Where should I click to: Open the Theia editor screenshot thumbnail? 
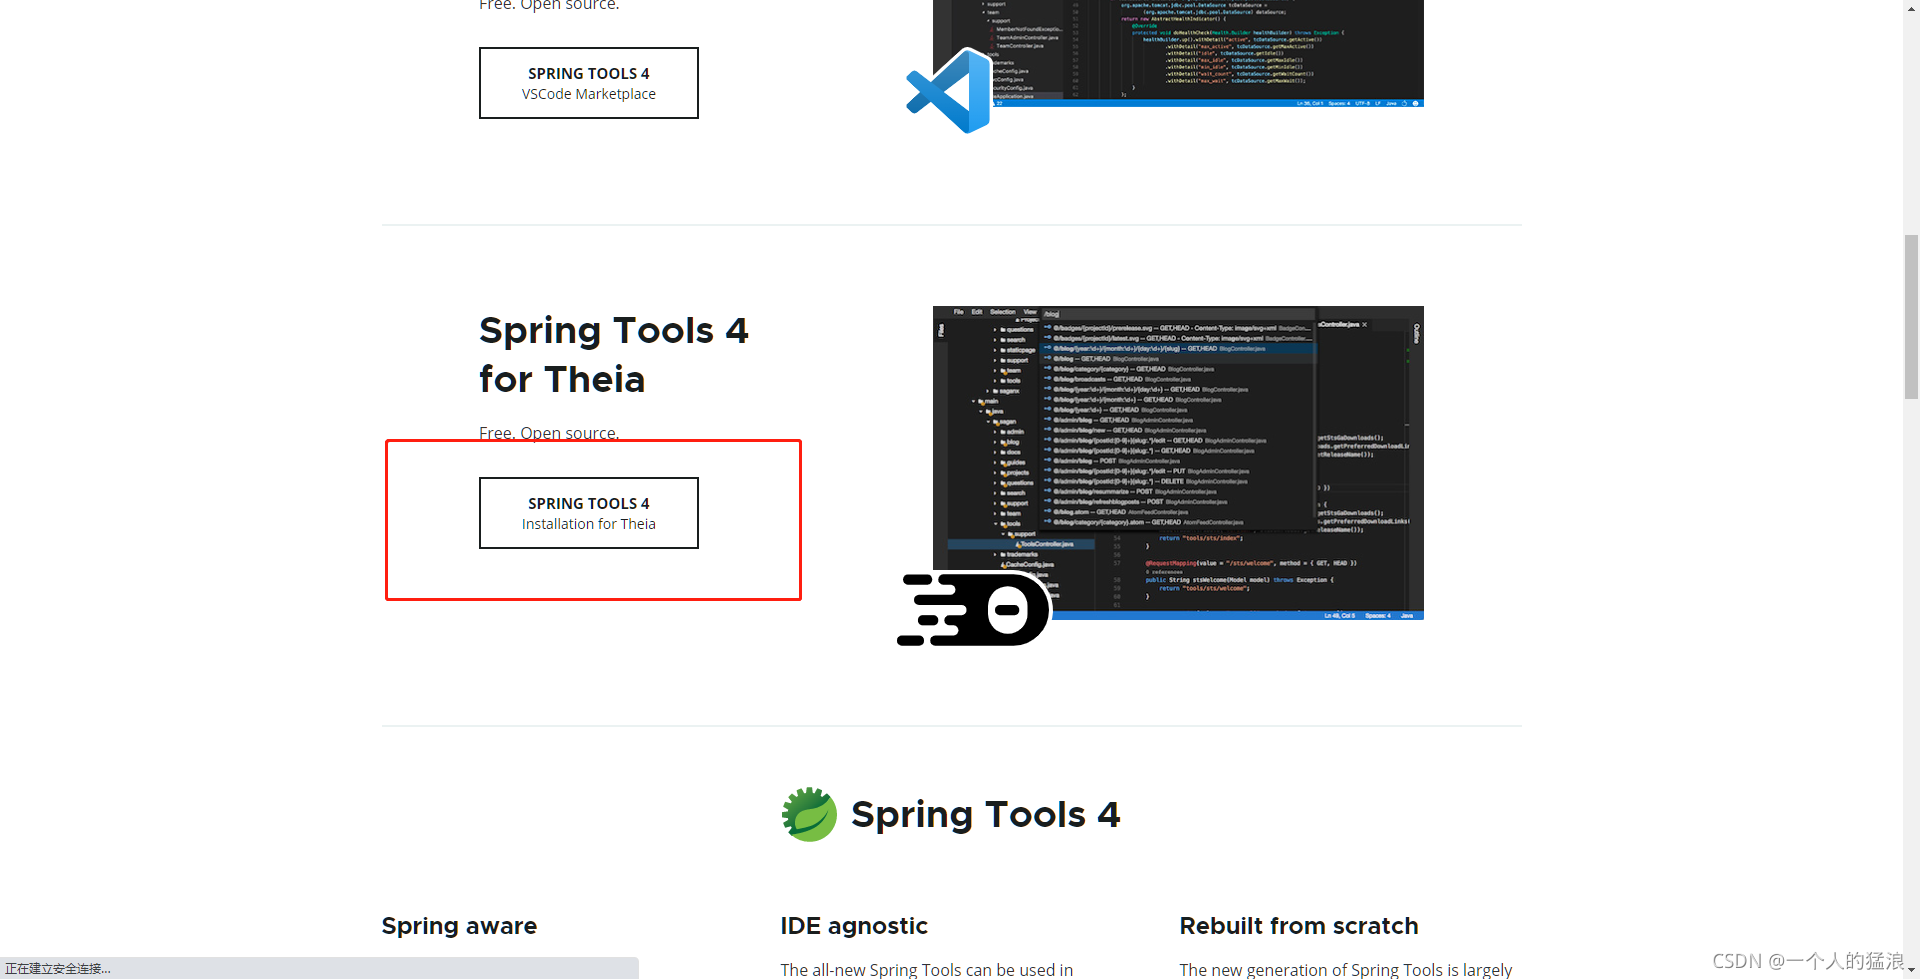[1178, 462]
